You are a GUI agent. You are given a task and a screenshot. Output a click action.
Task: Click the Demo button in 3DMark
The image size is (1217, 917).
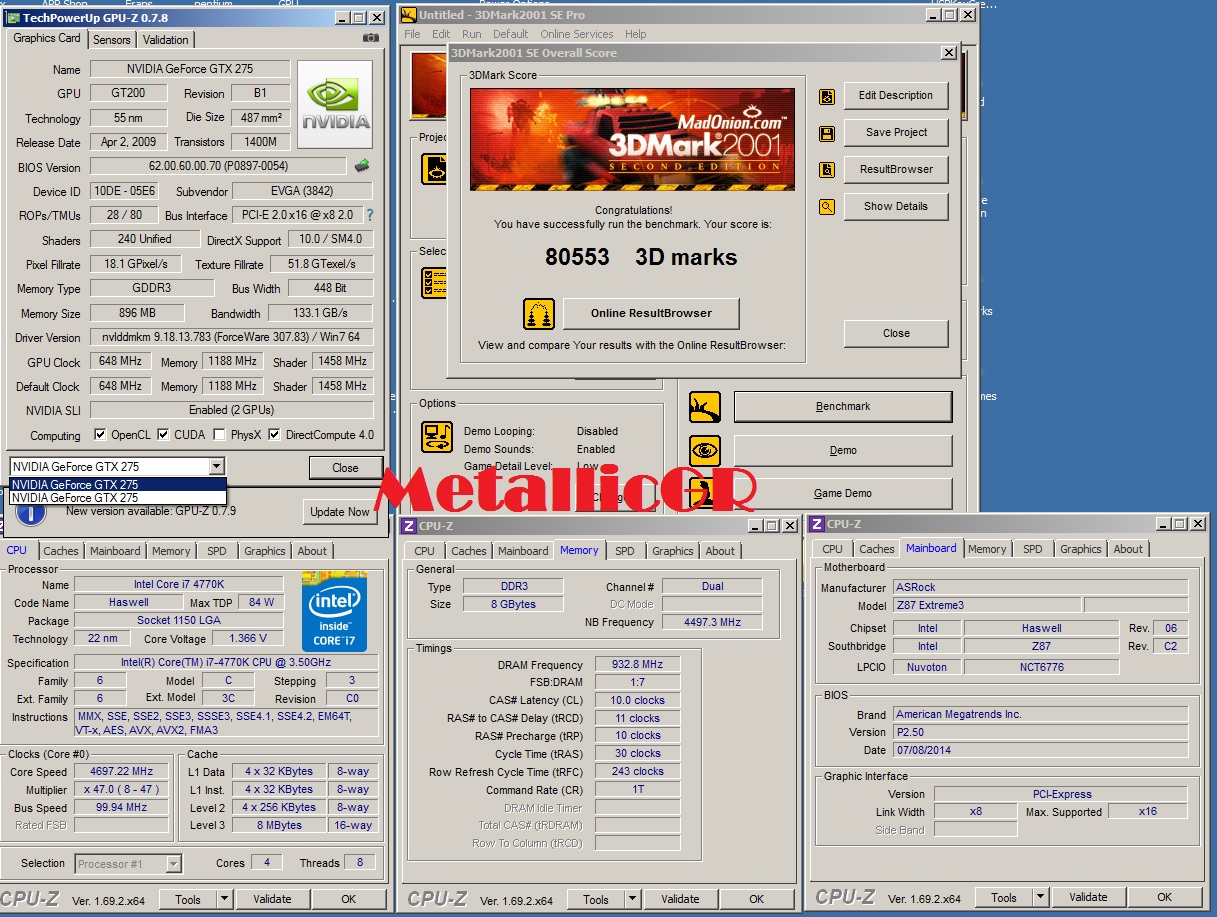[843, 451]
